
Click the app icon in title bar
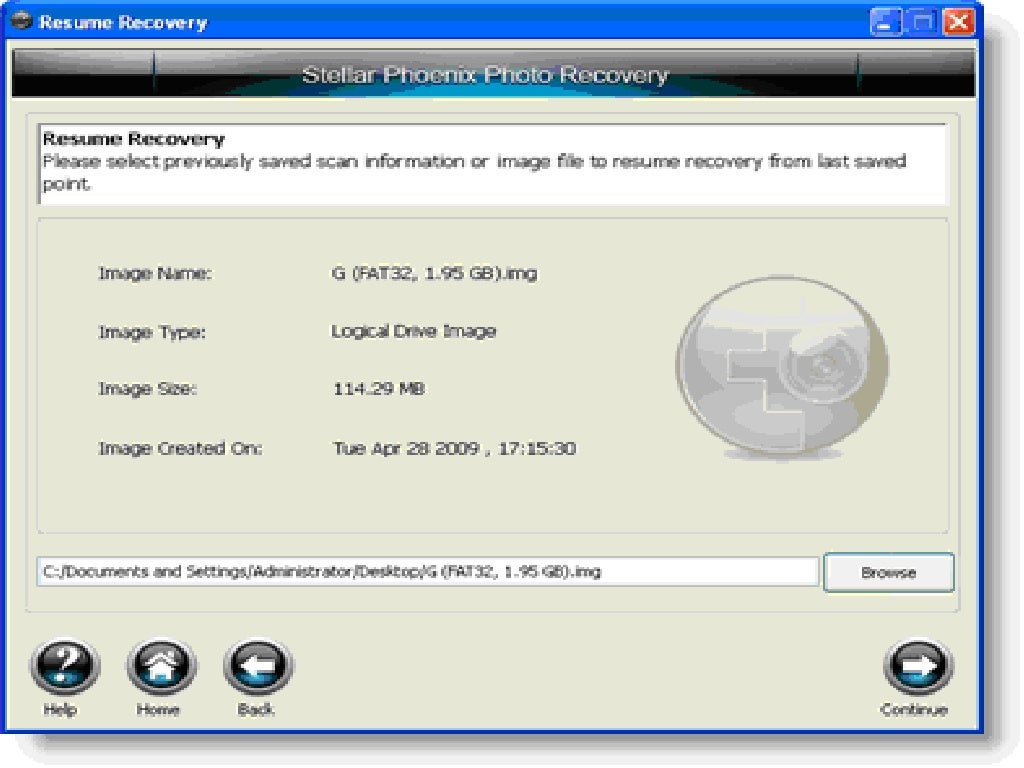(21, 22)
